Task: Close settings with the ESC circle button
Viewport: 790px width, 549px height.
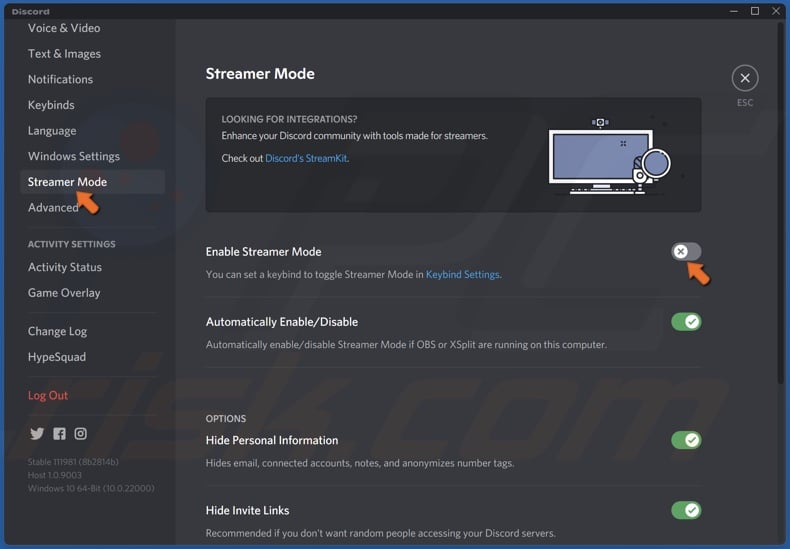Action: point(745,78)
